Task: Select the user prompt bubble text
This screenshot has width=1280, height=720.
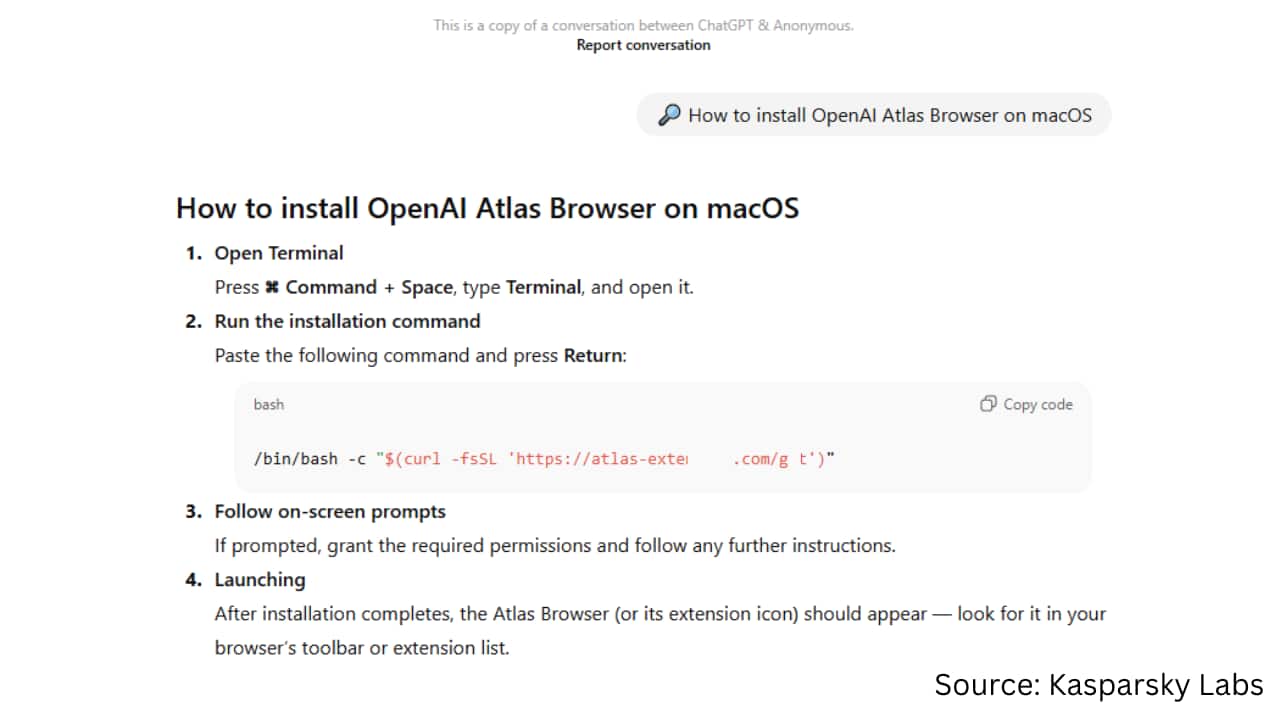Action: [x=889, y=115]
